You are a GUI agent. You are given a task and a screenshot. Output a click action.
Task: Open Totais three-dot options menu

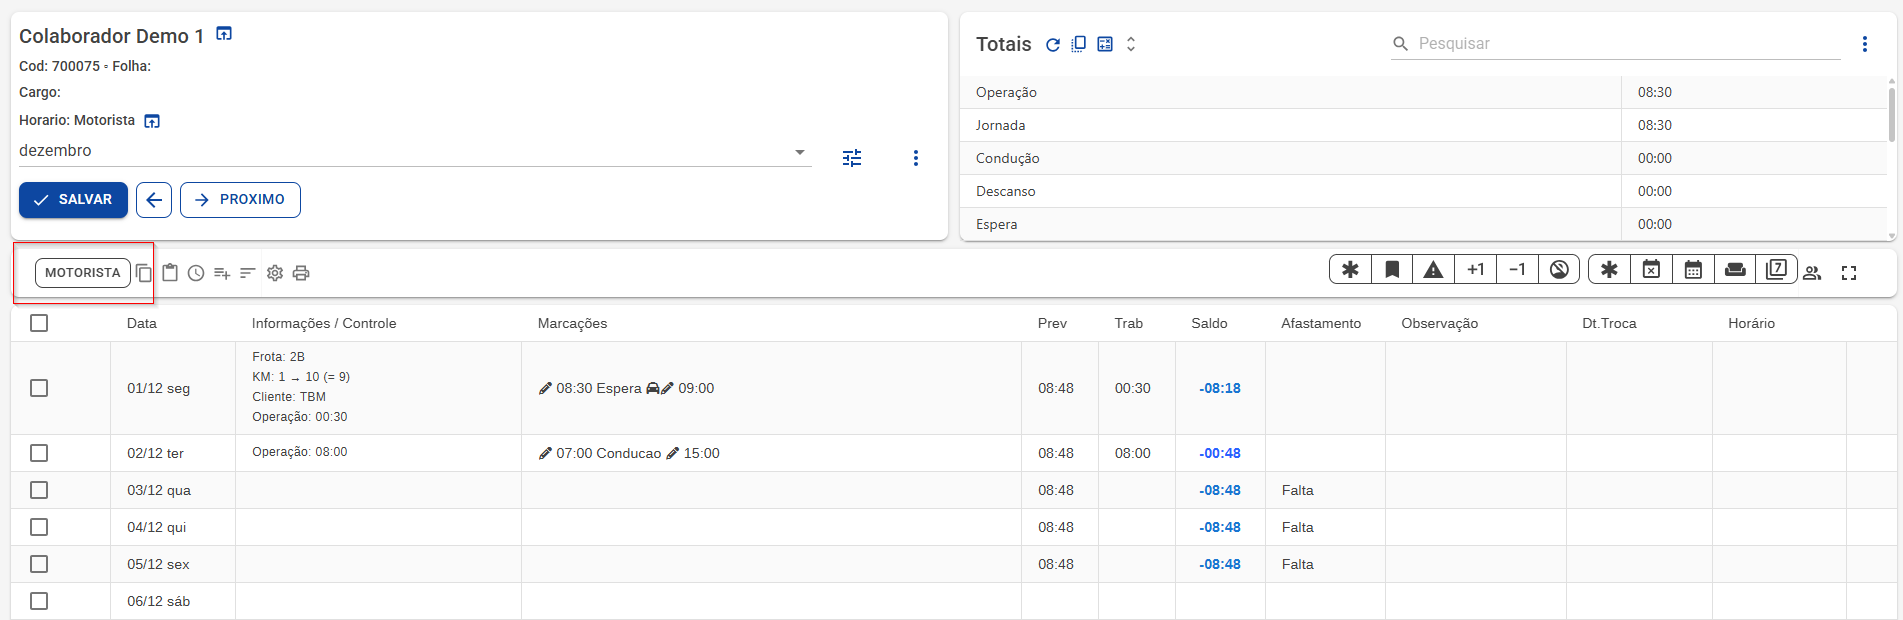(1865, 44)
